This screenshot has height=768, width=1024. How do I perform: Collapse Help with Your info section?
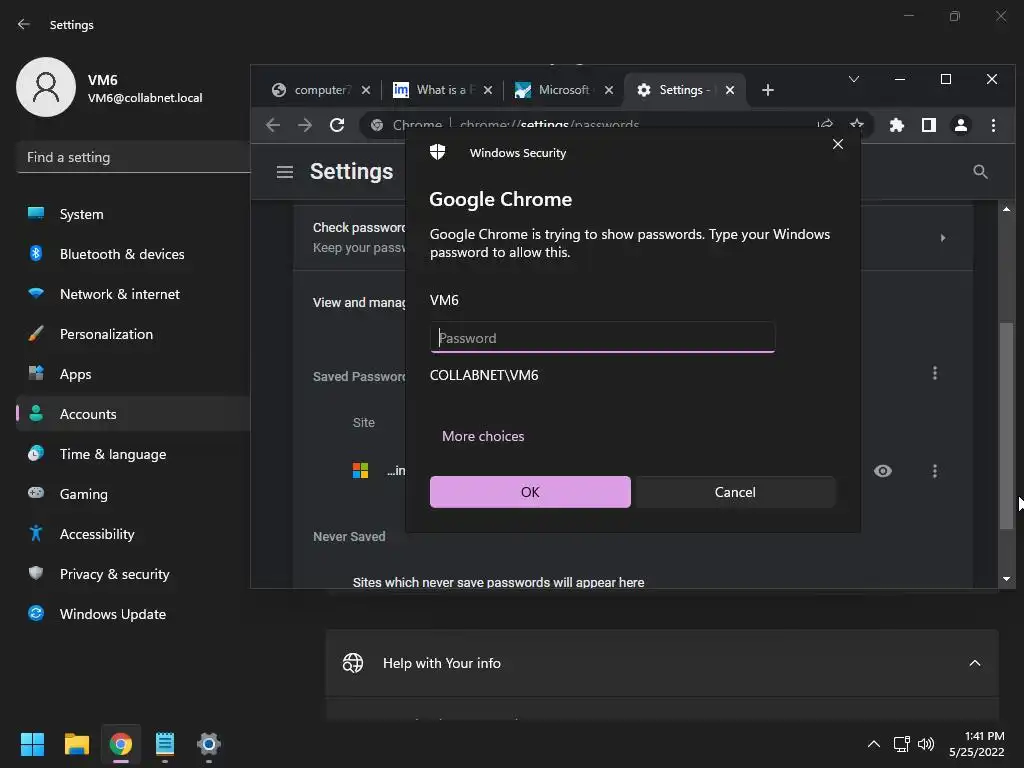click(x=974, y=663)
